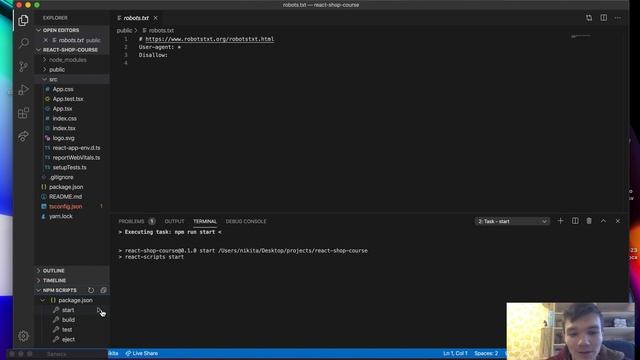Collapse the REACT-SHOP-COURSE folder section

point(38,50)
